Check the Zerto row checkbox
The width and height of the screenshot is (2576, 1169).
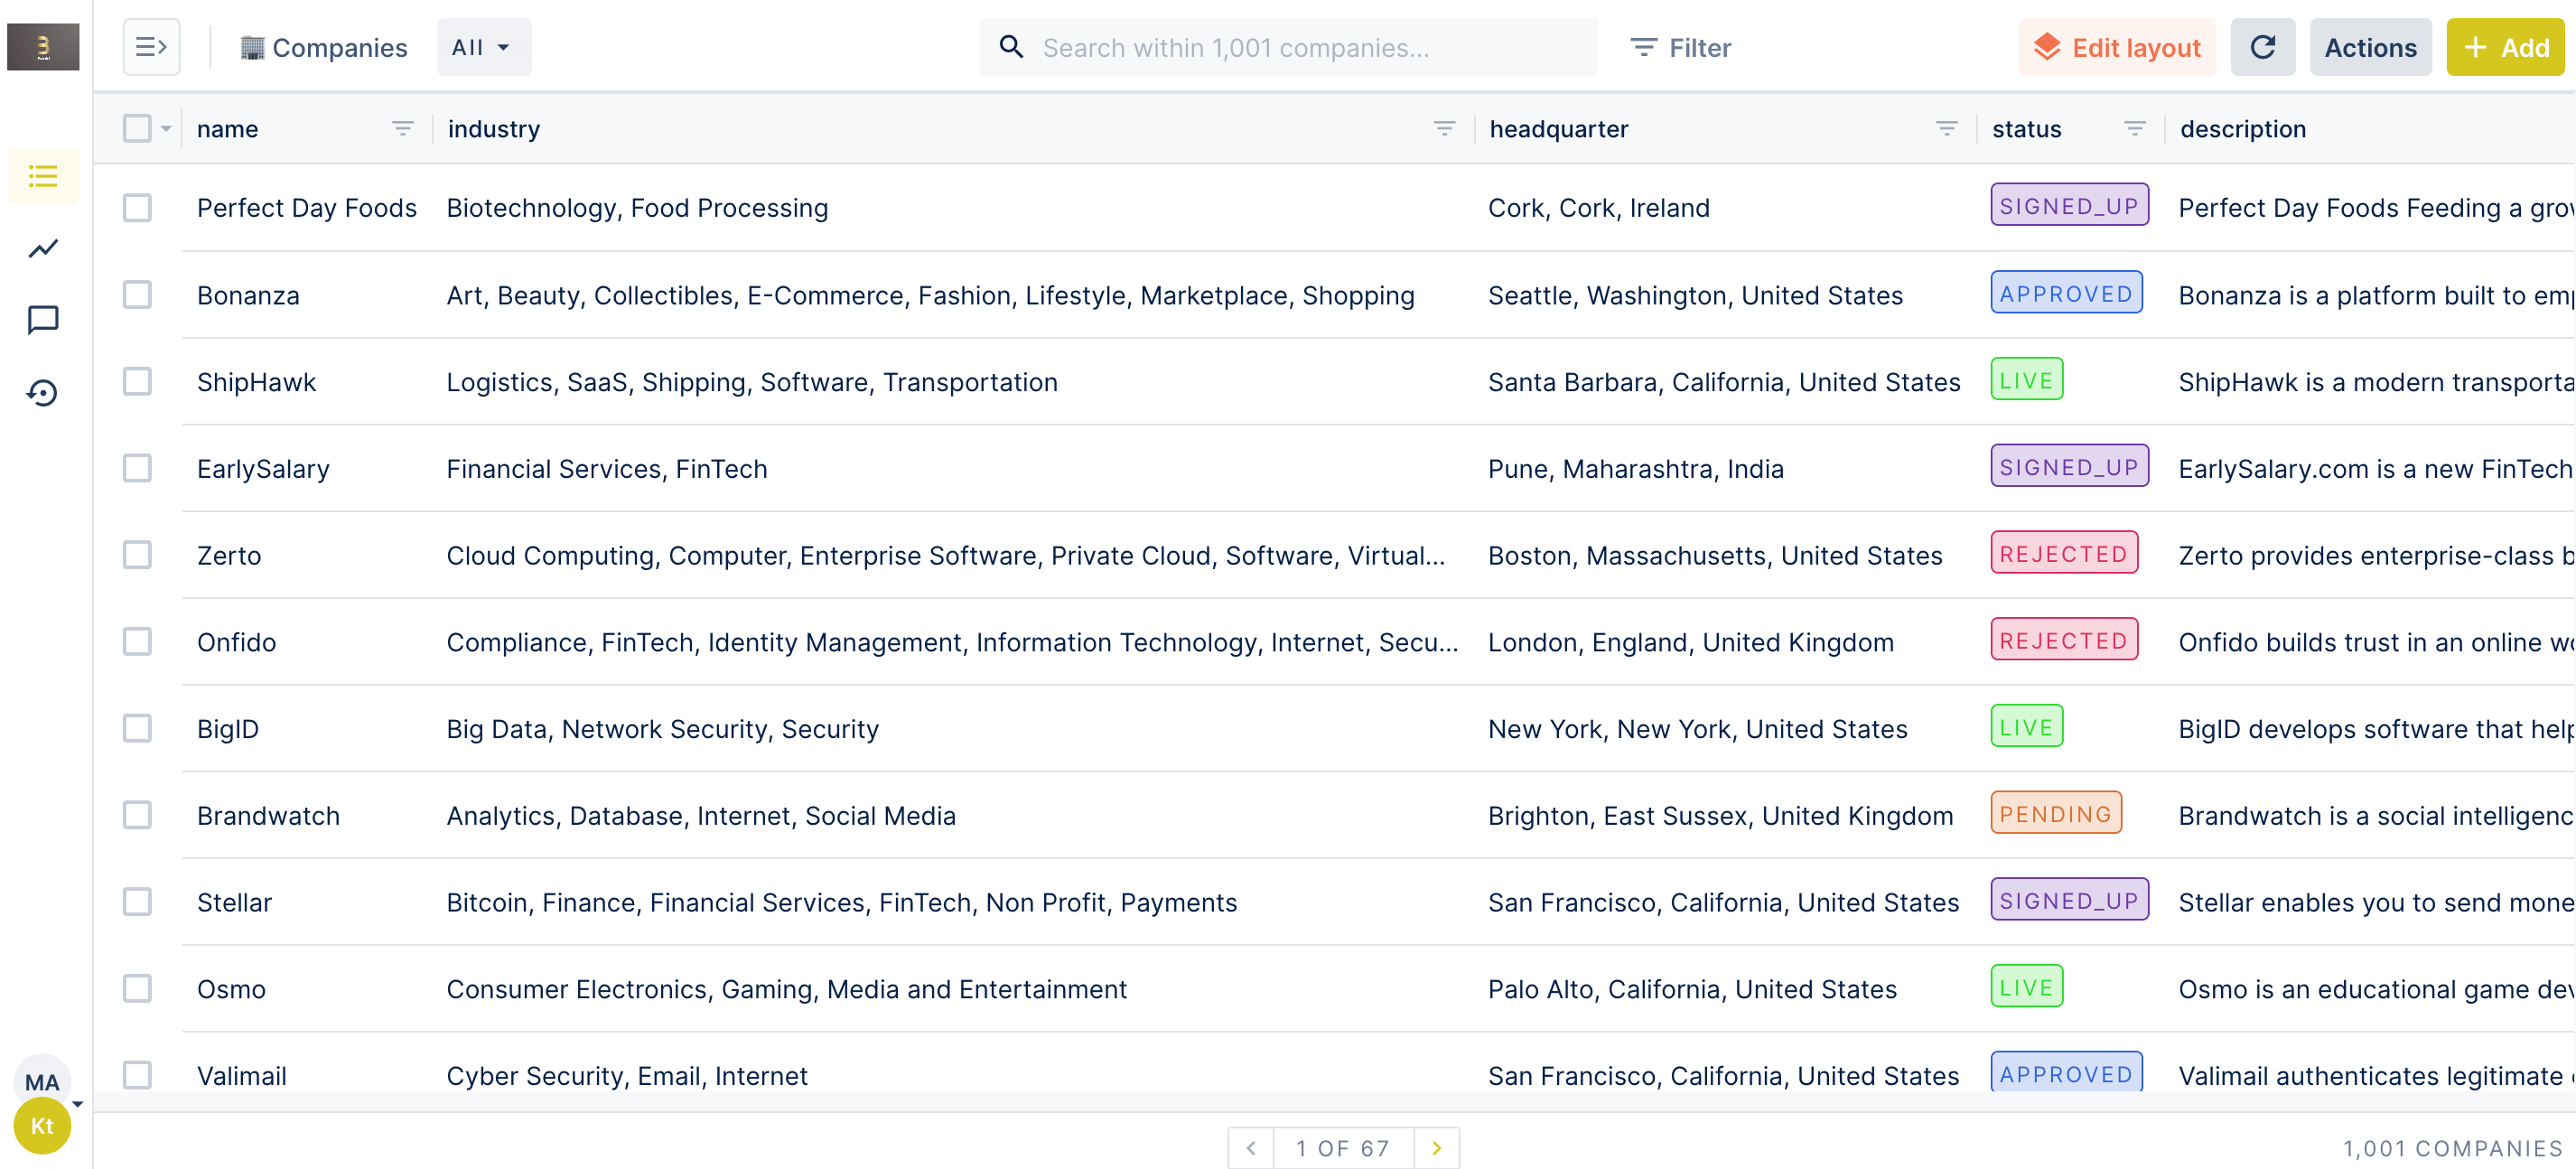click(x=137, y=555)
